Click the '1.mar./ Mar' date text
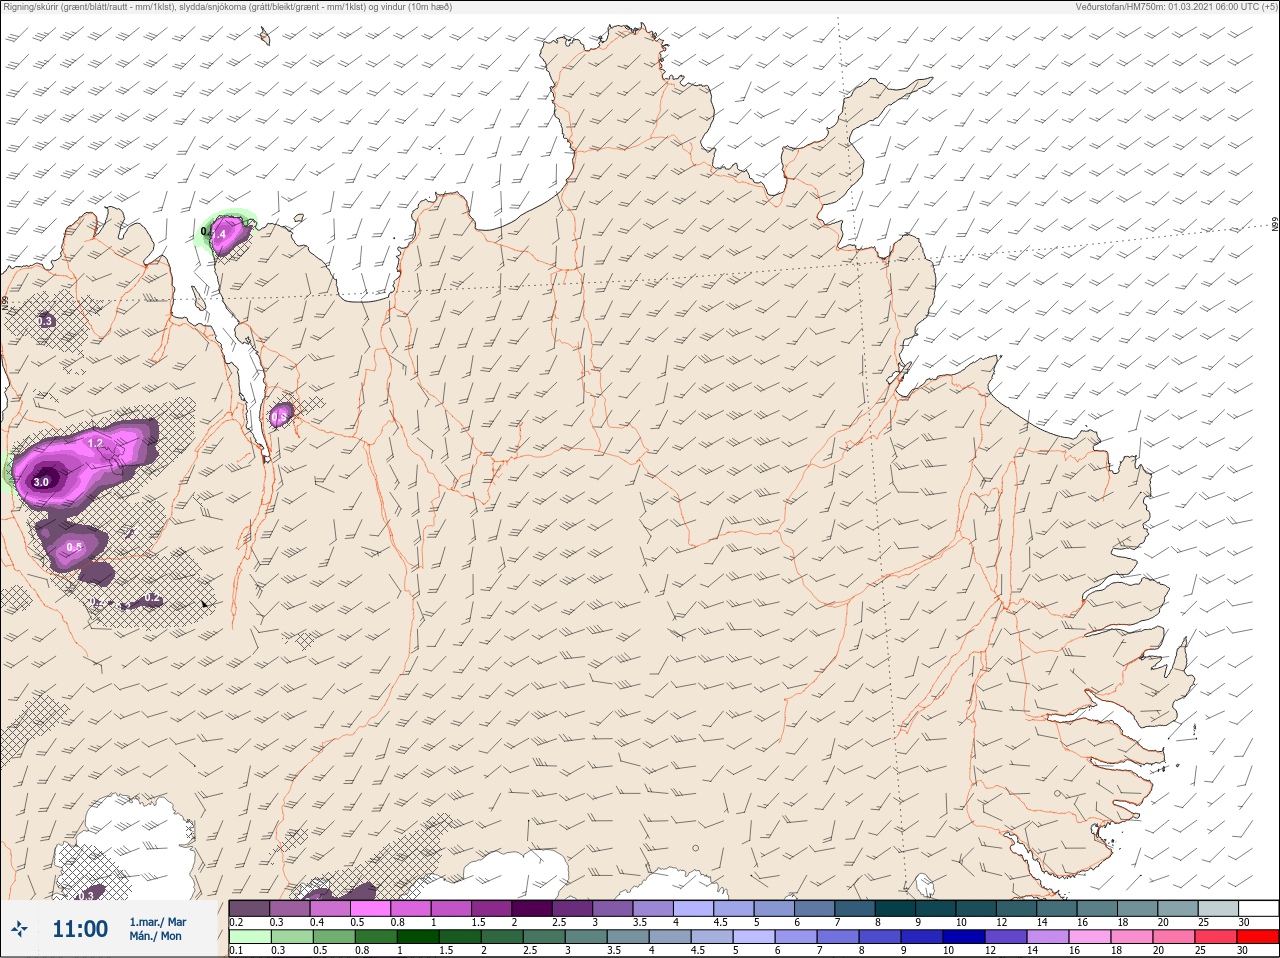The height and width of the screenshot is (958, 1280). pos(157,922)
